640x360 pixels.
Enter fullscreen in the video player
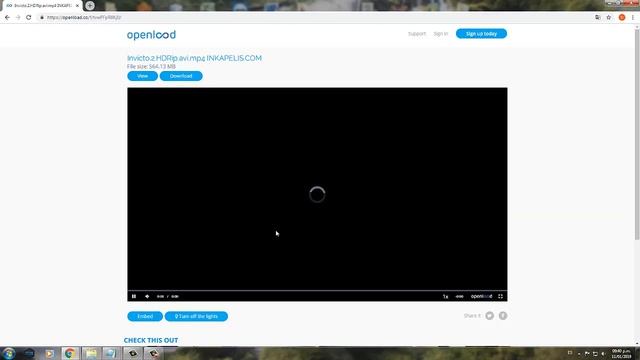click(x=500, y=296)
